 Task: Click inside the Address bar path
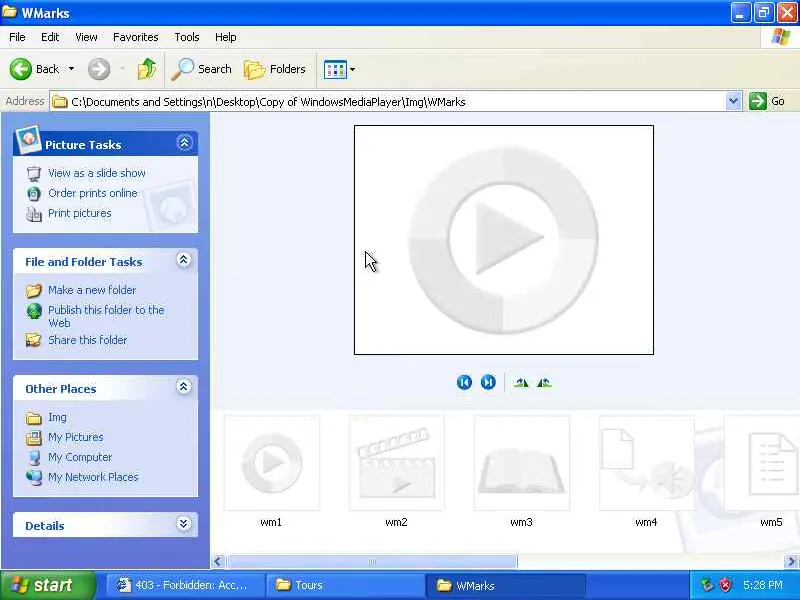pyautogui.click(x=388, y=102)
